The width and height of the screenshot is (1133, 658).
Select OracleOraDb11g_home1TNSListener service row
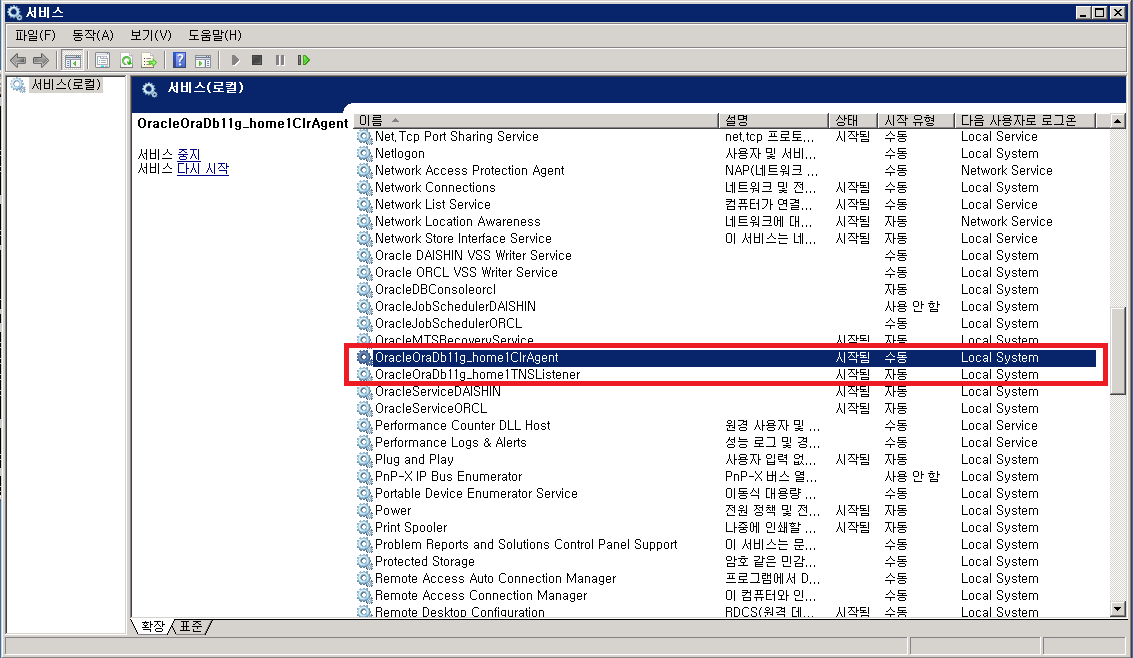(726, 375)
